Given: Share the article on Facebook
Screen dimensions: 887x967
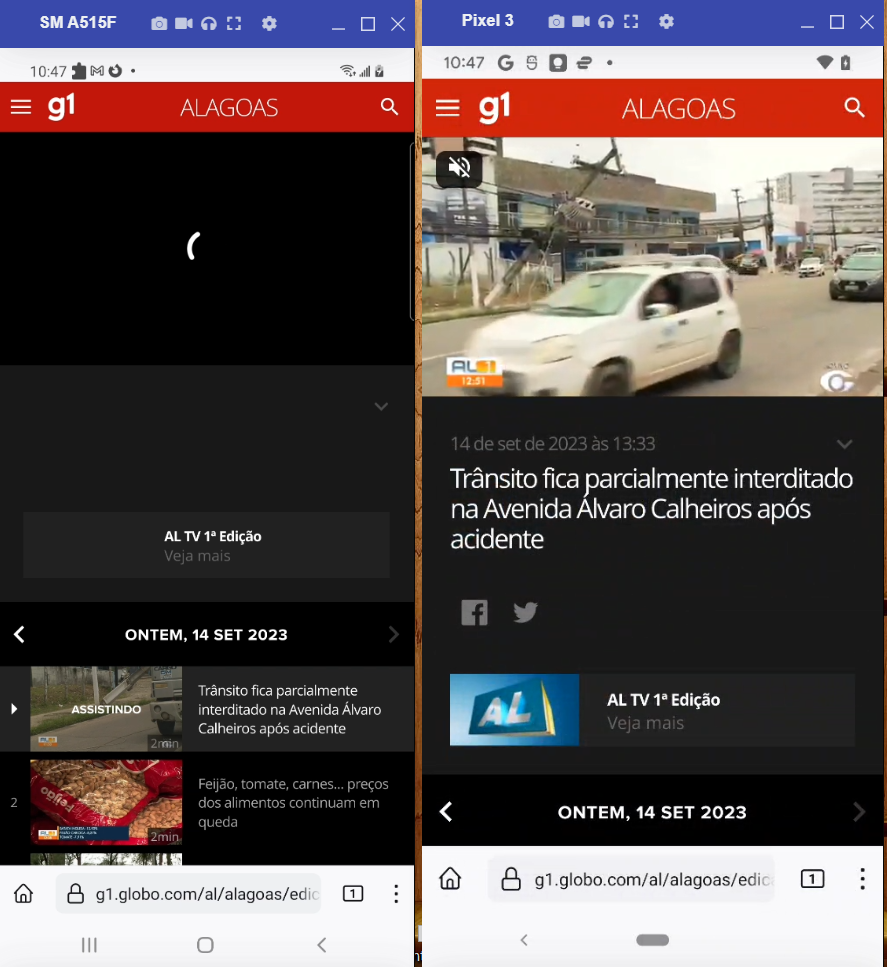Looking at the screenshot, I should 474,612.
